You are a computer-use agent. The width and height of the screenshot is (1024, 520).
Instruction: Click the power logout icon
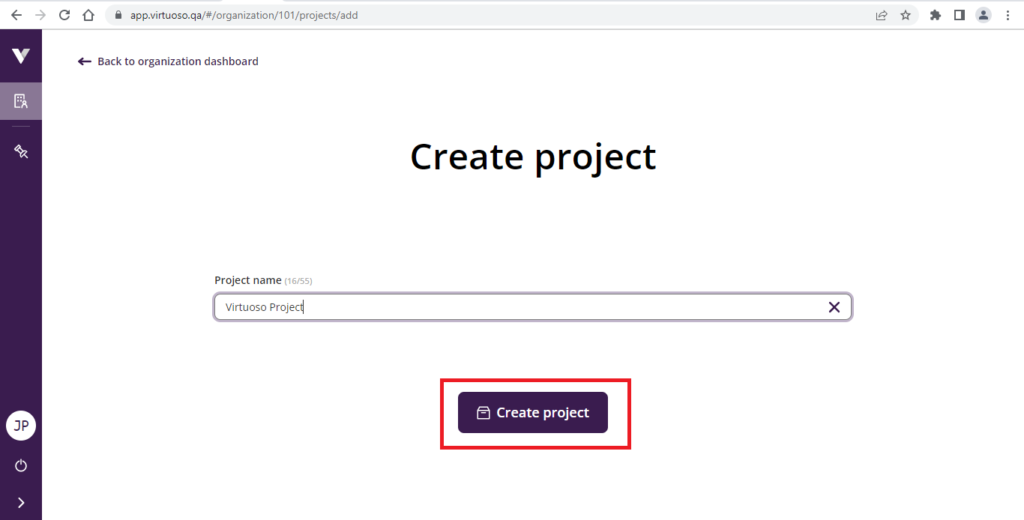[20, 466]
